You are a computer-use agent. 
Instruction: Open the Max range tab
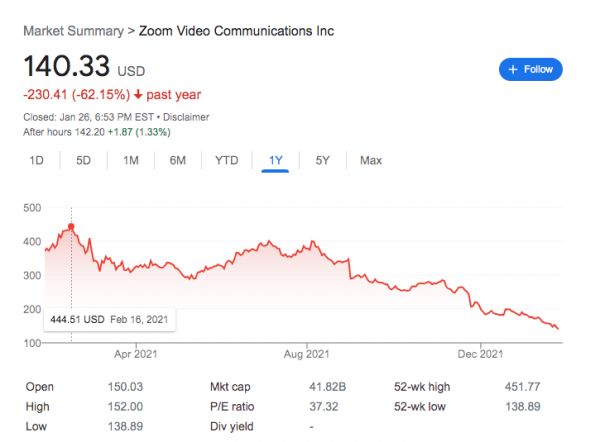click(370, 160)
